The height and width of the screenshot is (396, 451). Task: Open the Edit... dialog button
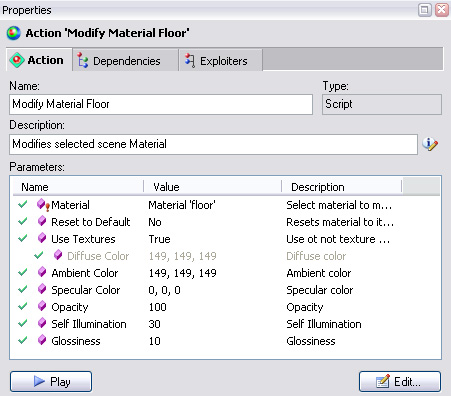(x=400, y=381)
